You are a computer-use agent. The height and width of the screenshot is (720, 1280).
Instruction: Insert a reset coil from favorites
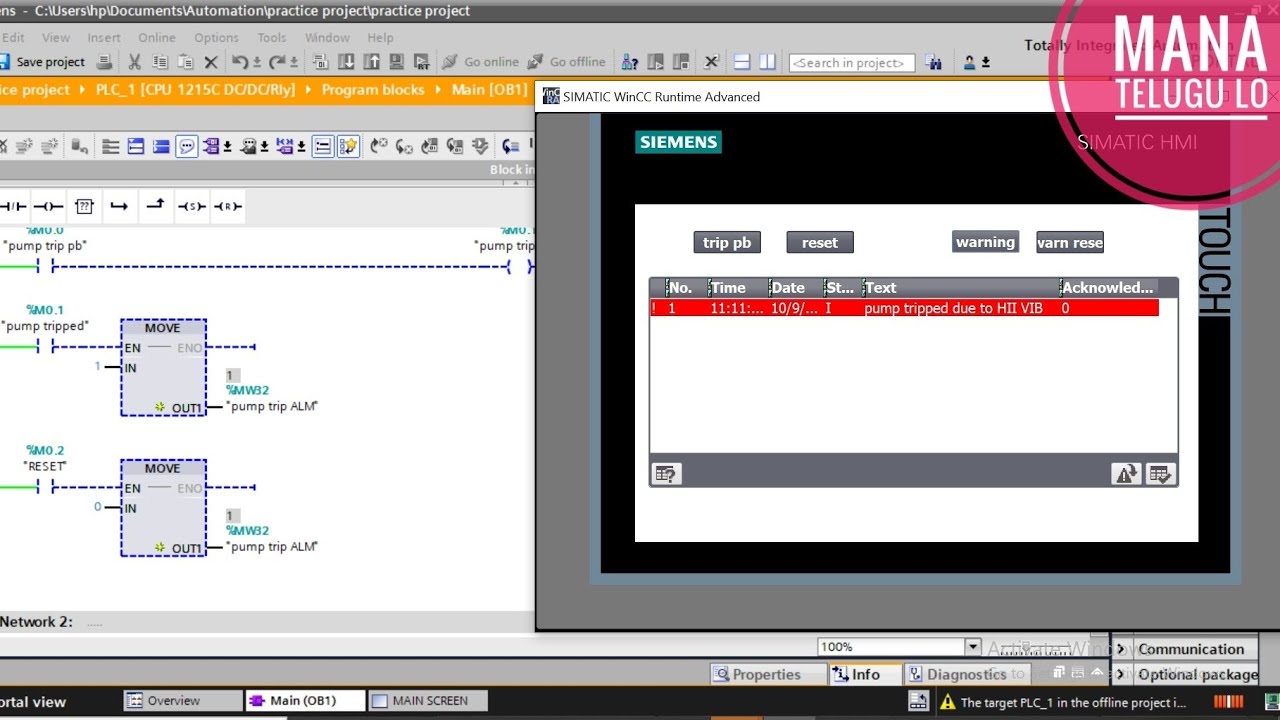click(x=228, y=206)
